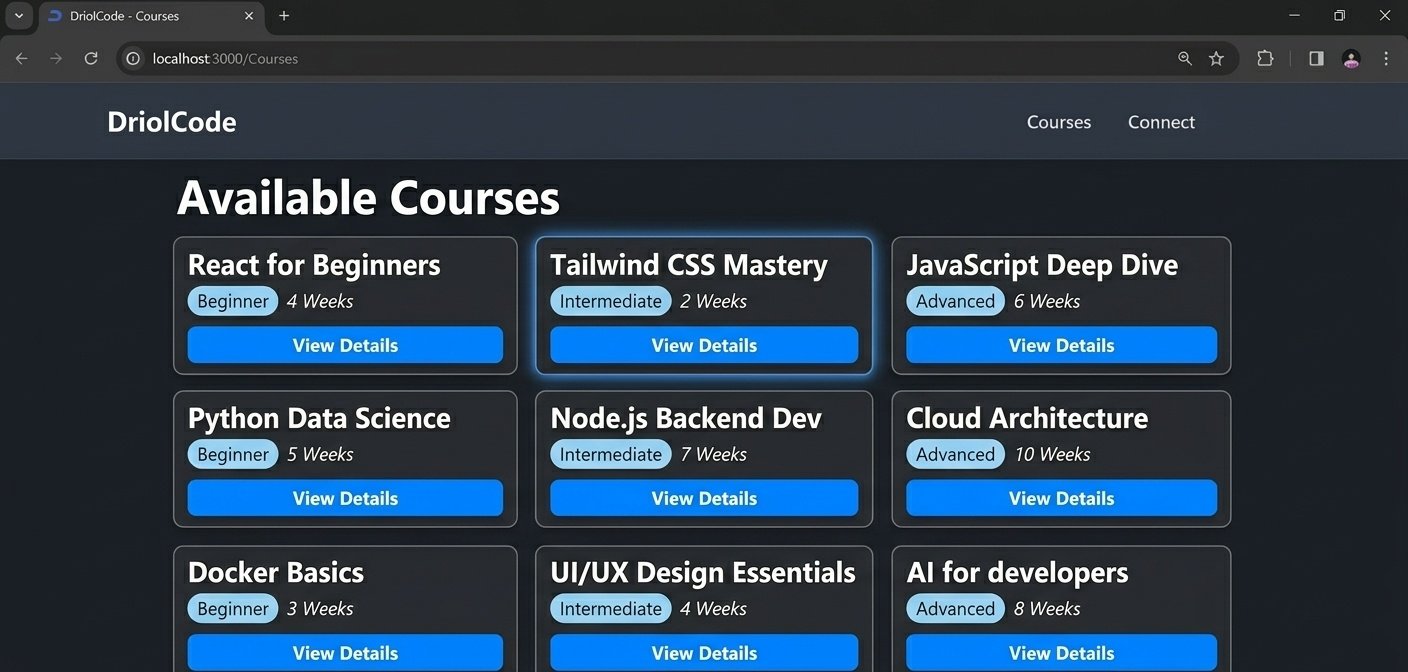Open the zoom magnifier icon in address bar
Image resolution: width=1408 pixels, height=672 pixels.
[x=1185, y=59]
